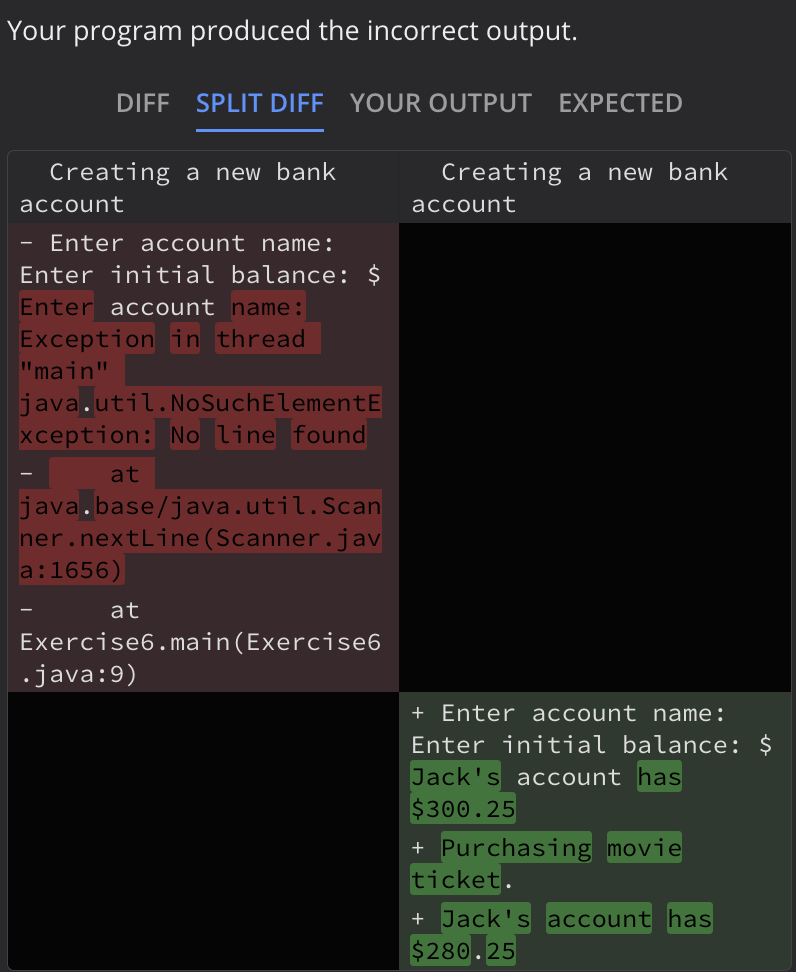This screenshot has width=796, height=972.
Task: Click the highlighted 'Jack's' text in expected output
Action: [455, 777]
